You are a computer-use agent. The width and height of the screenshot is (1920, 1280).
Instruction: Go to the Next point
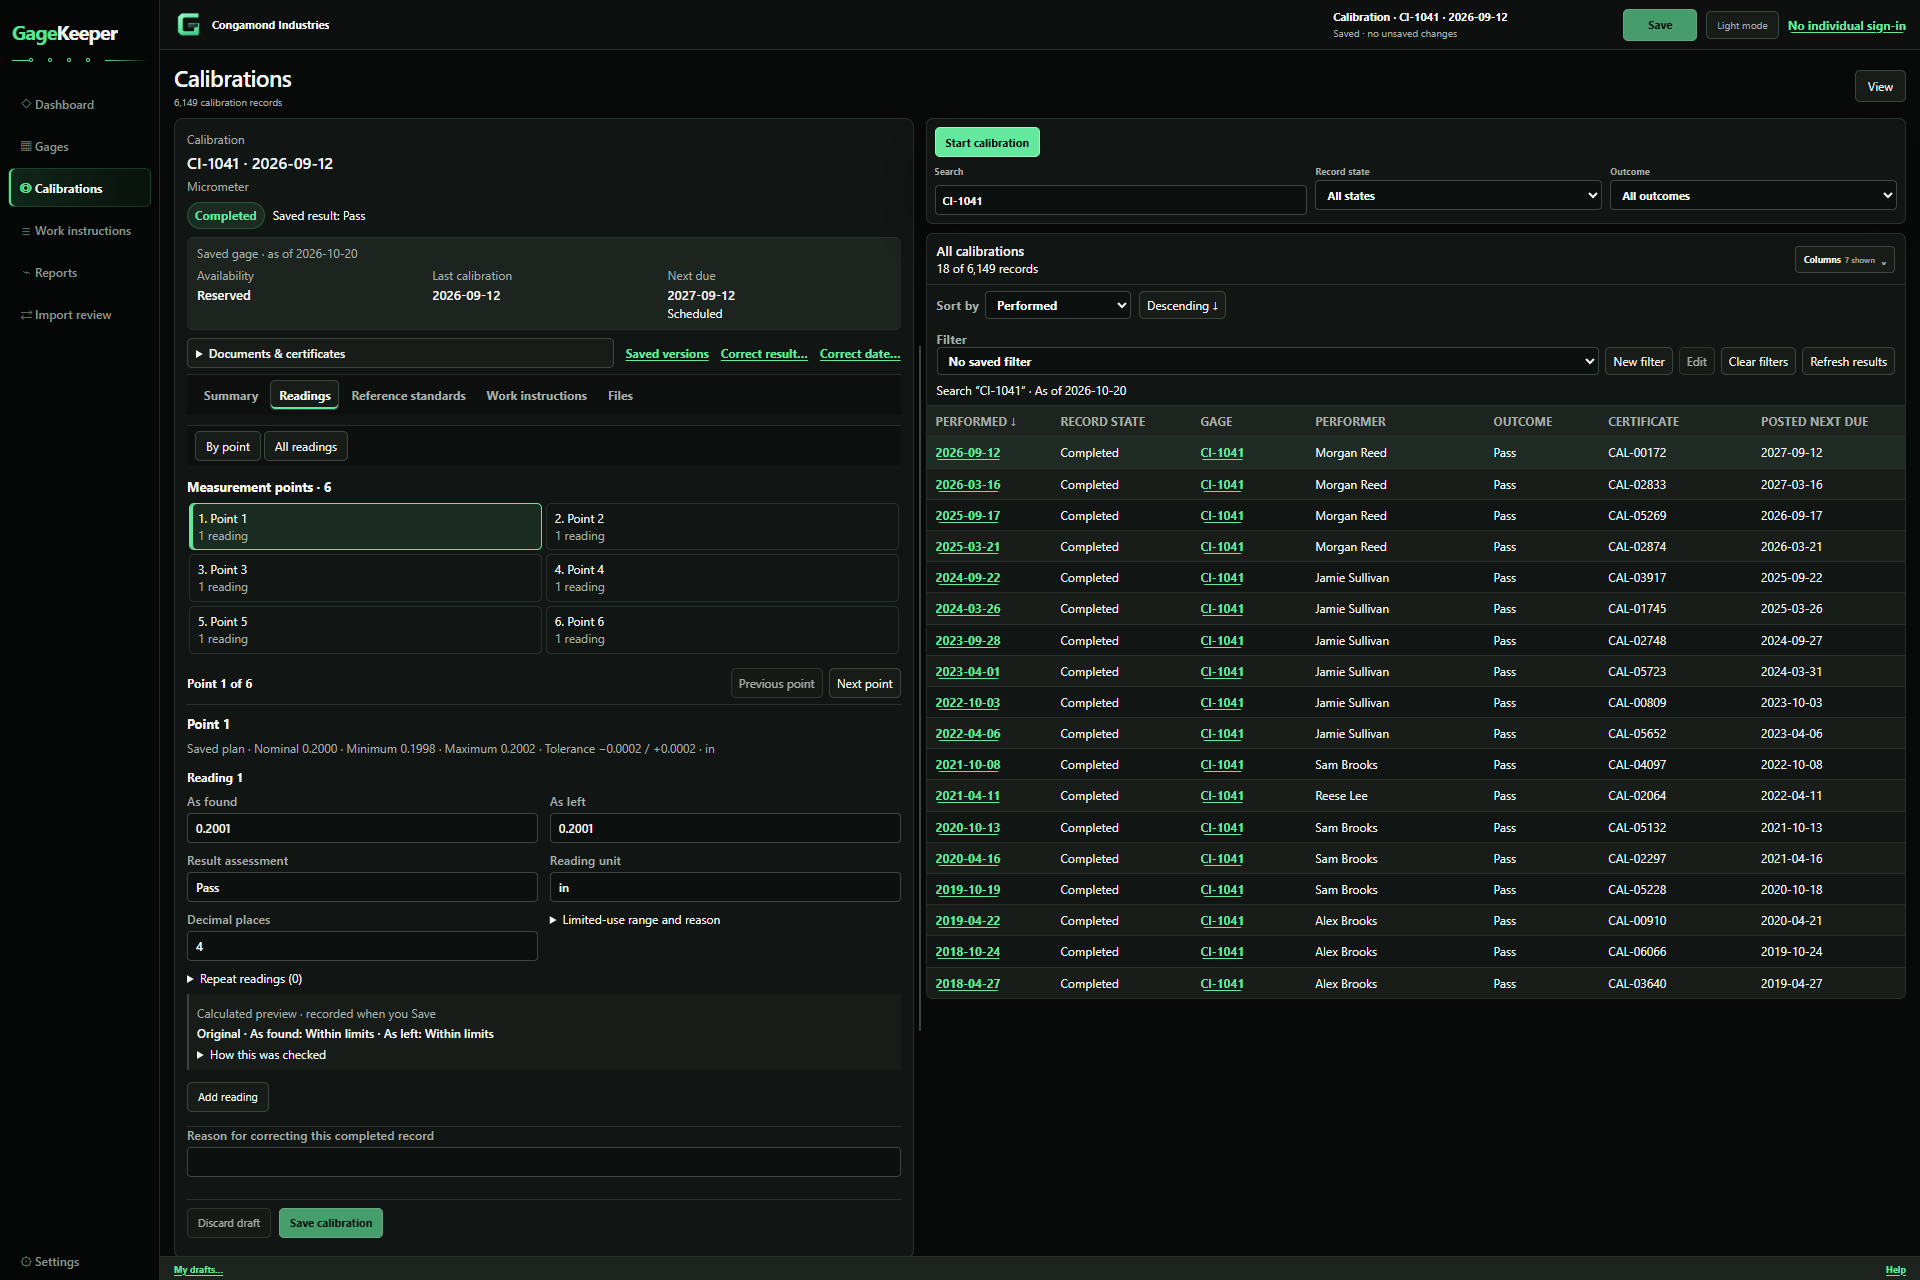tap(864, 683)
